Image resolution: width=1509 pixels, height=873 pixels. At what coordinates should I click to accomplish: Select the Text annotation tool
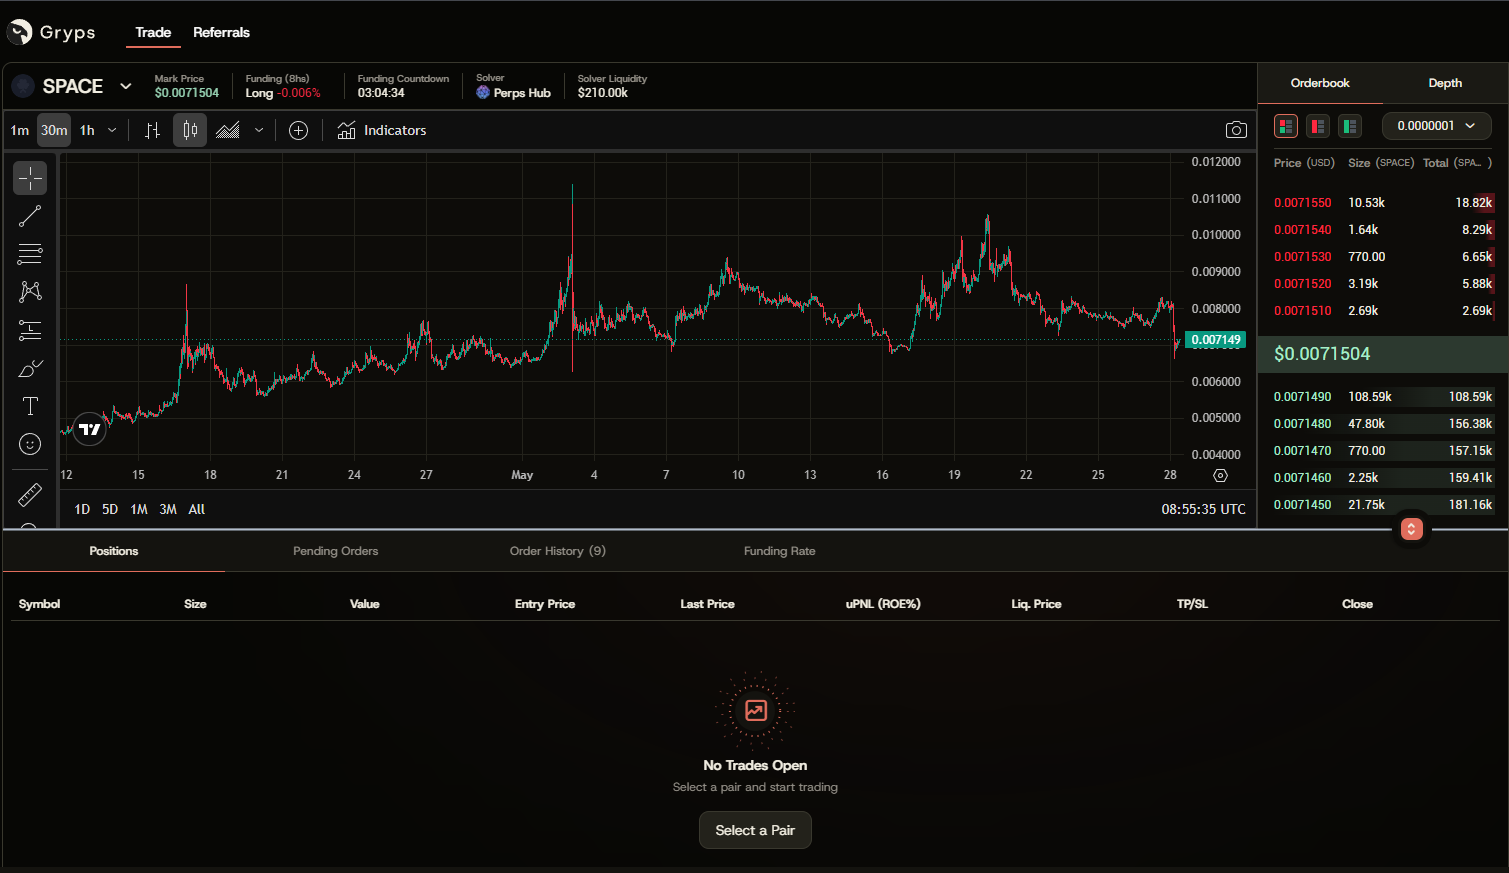coord(30,406)
